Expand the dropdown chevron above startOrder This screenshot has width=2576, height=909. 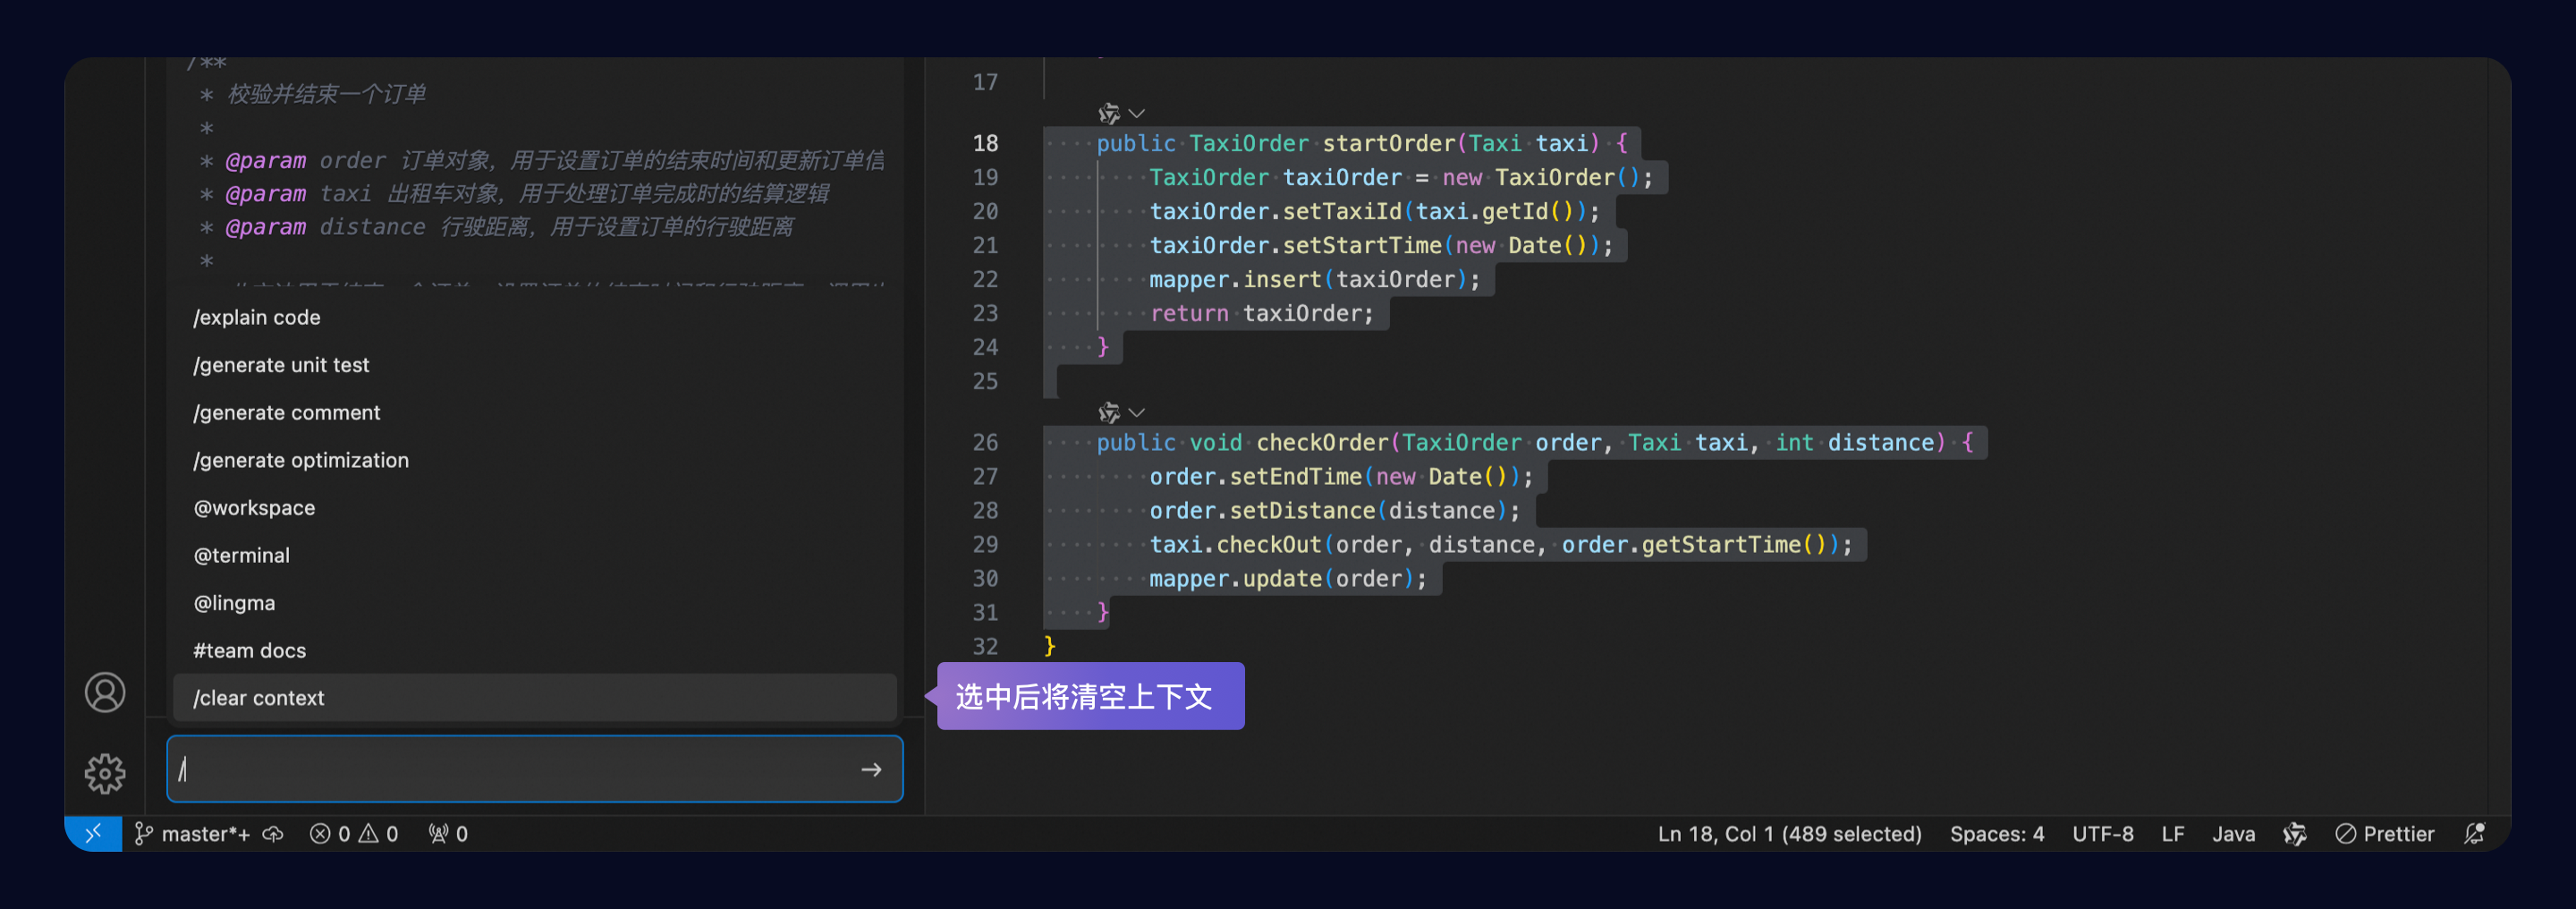click(x=1136, y=113)
